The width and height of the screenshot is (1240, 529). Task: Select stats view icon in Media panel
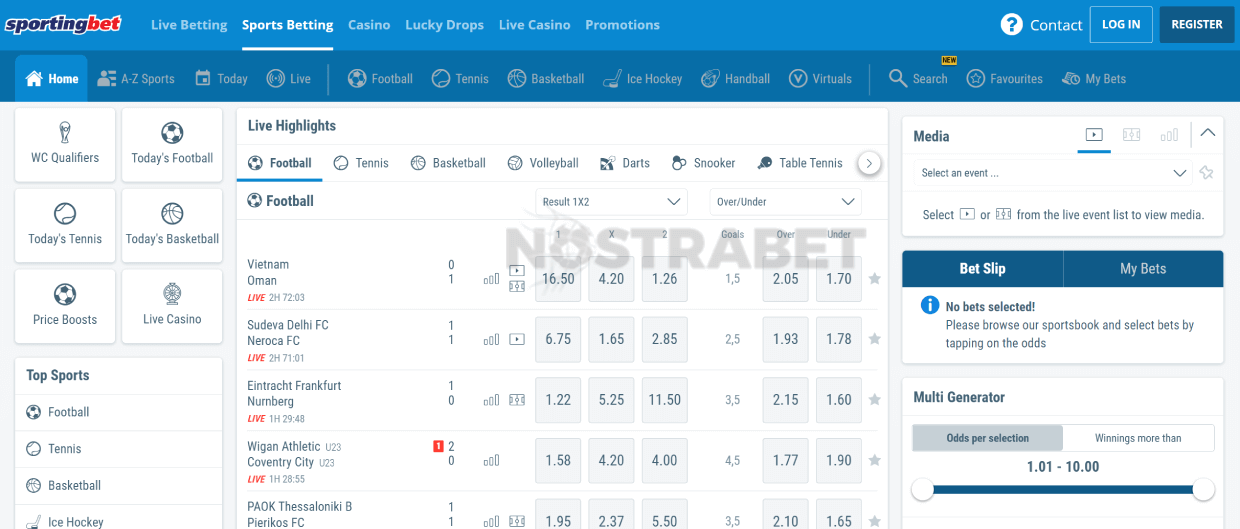tap(1169, 134)
